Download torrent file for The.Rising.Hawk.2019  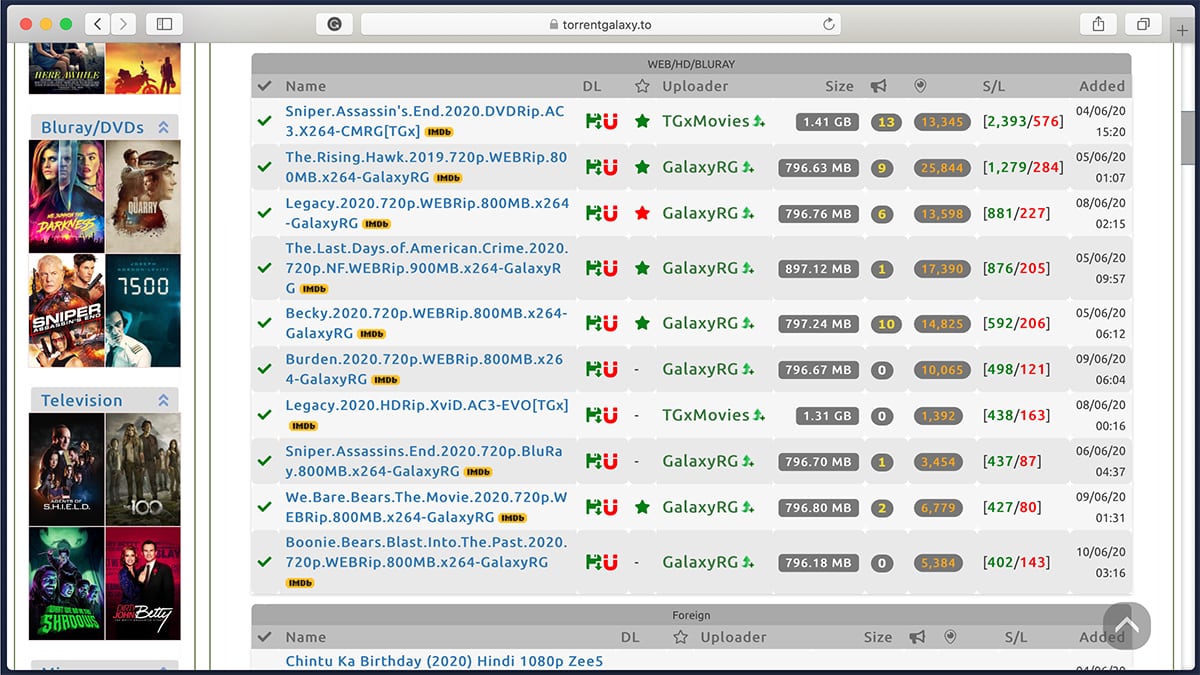593,167
